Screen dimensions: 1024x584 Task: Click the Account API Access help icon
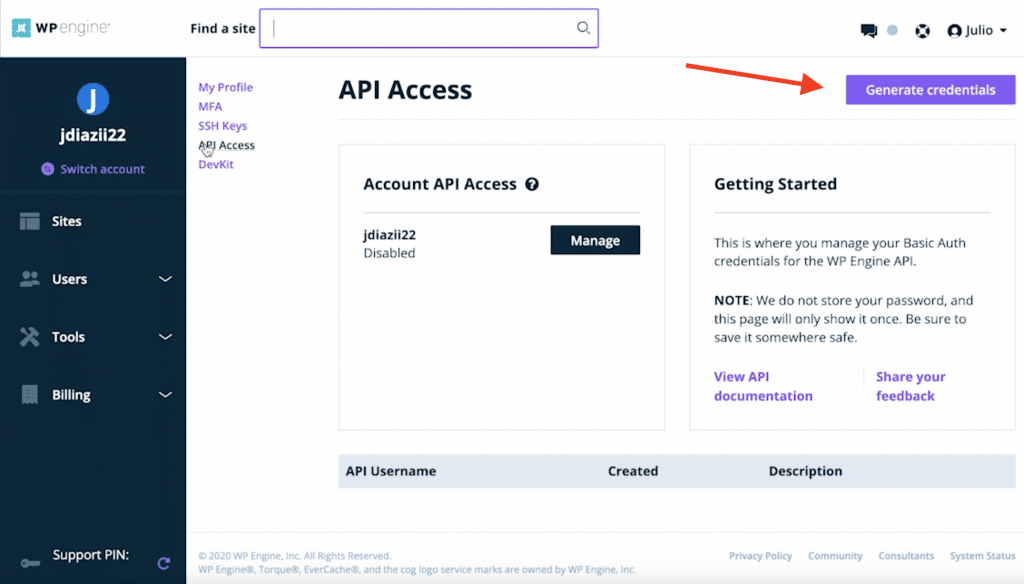coord(532,184)
